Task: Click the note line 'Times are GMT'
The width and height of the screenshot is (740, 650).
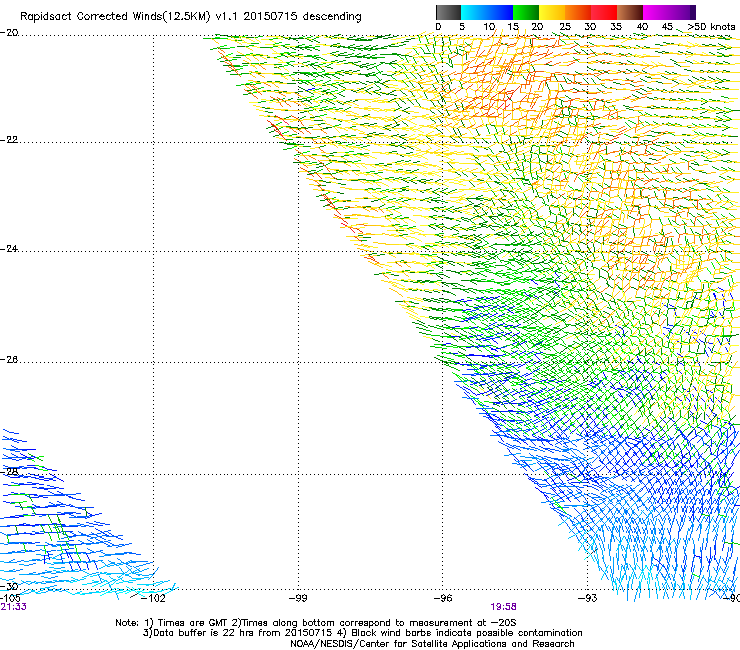Action: pyautogui.click(x=316, y=623)
